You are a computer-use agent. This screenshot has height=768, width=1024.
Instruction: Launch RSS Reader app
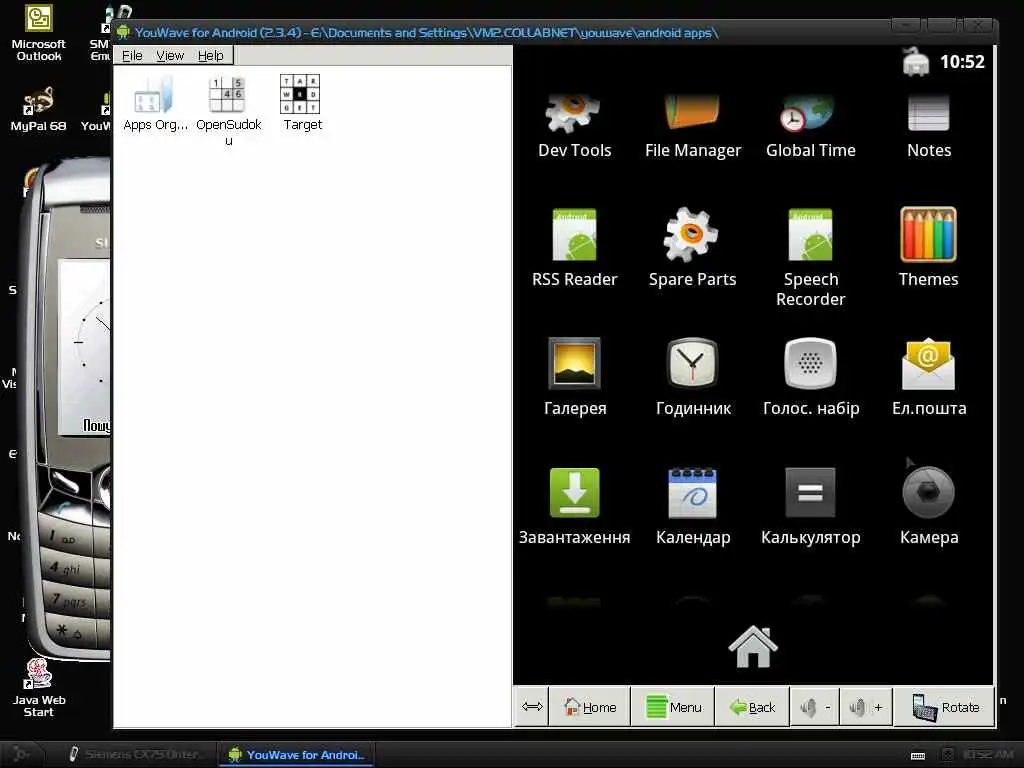[x=574, y=248]
